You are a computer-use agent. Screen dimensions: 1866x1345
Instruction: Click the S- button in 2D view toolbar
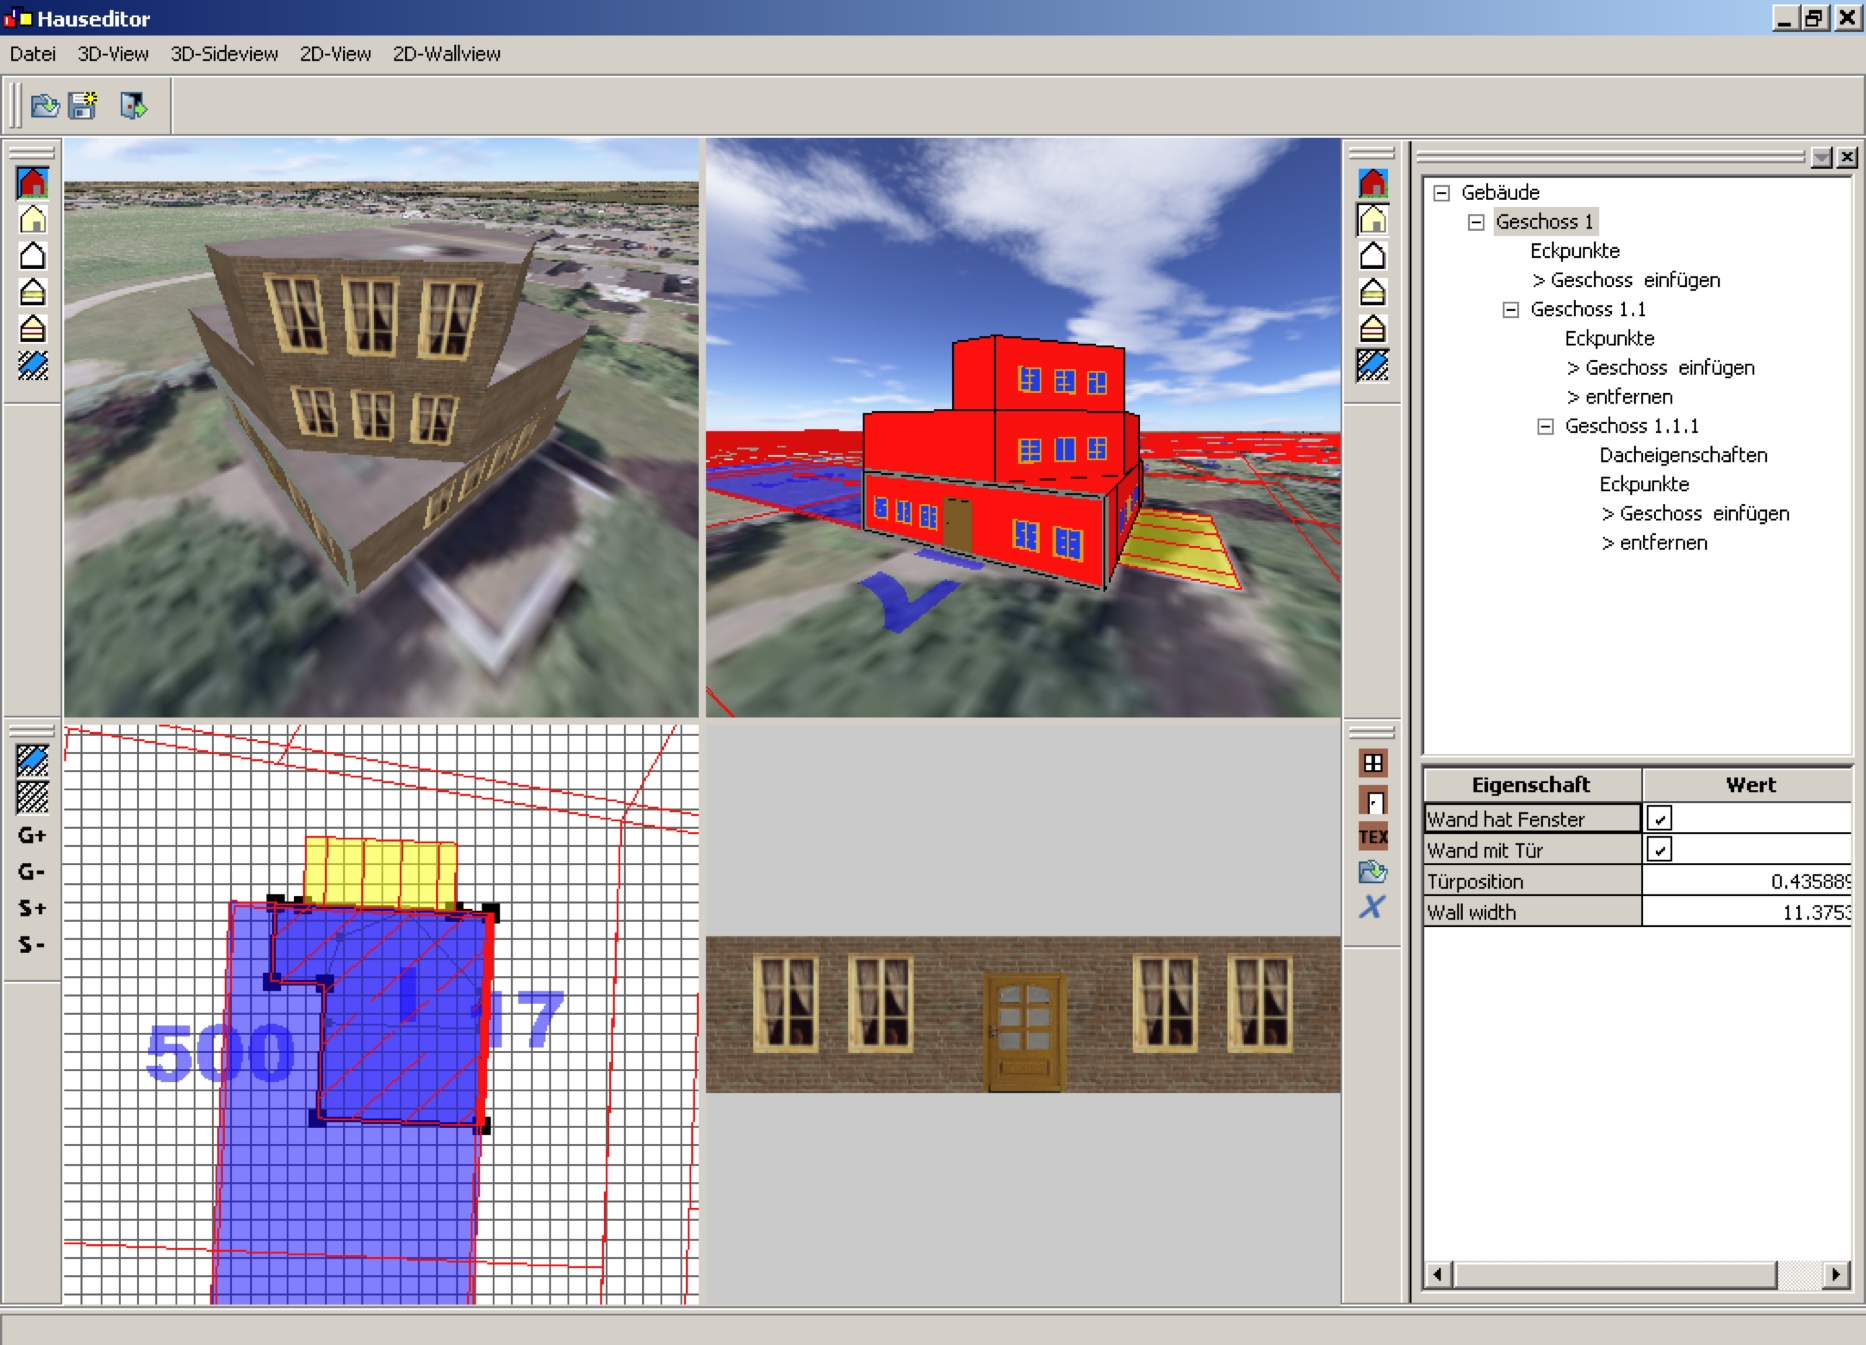click(x=32, y=944)
